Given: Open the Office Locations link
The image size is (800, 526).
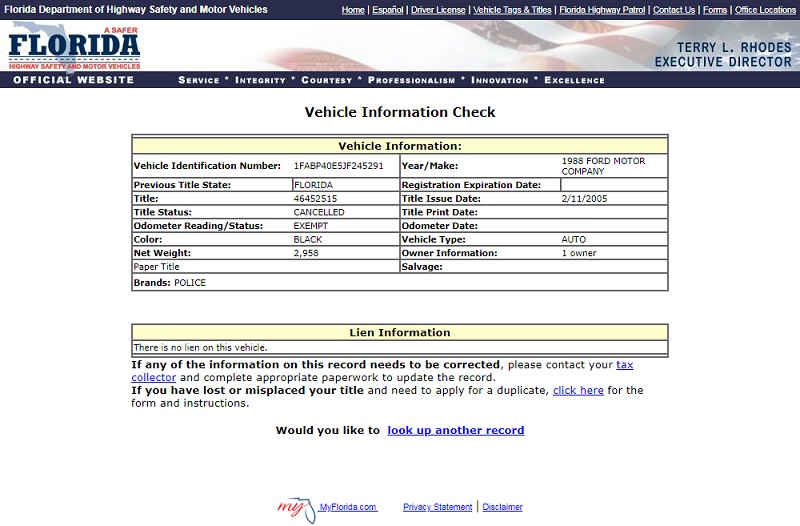Looking at the screenshot, I should pyautogui.click(x=765, y=10).
